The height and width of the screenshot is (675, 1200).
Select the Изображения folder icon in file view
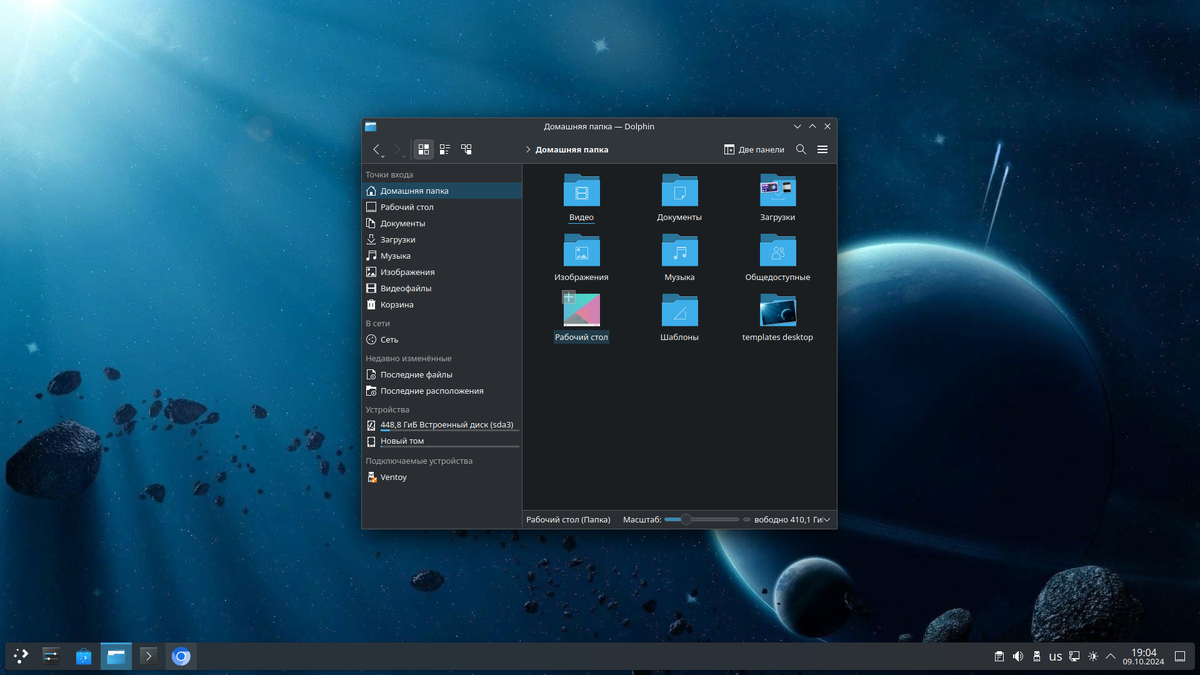click(581, 250)
